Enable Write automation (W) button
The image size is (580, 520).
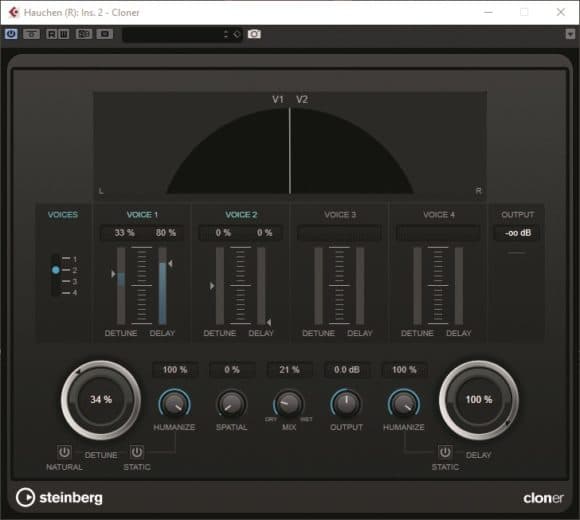[64, 34]
